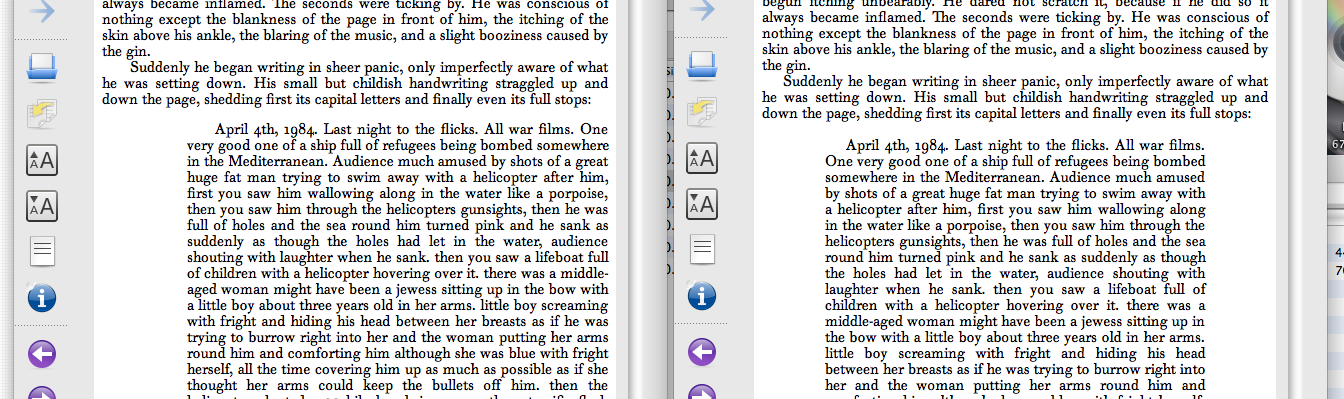Click the Forward arrow in the right viewer
This screenshot has width=1344, height=399.
702,10
